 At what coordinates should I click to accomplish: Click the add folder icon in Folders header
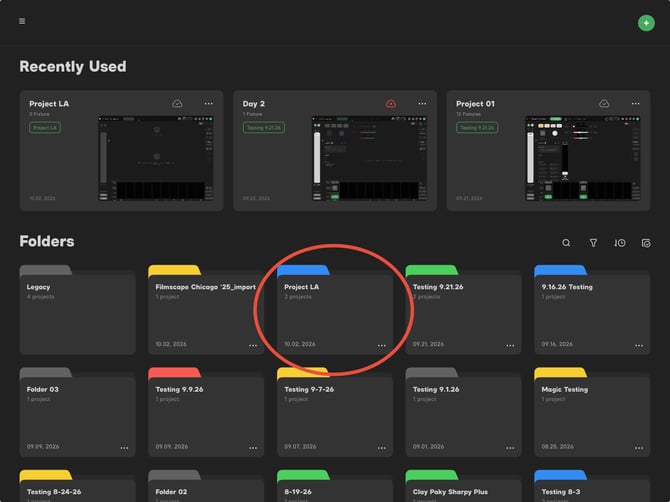[646, 243]
